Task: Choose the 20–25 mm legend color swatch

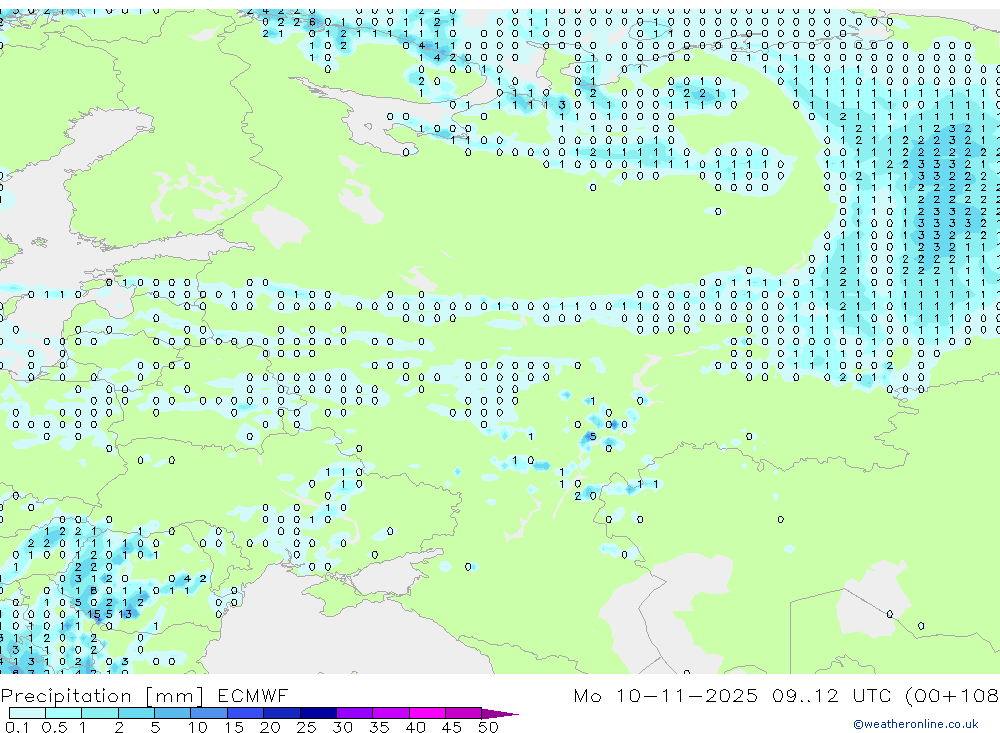Action: click(x=282, y=713)
